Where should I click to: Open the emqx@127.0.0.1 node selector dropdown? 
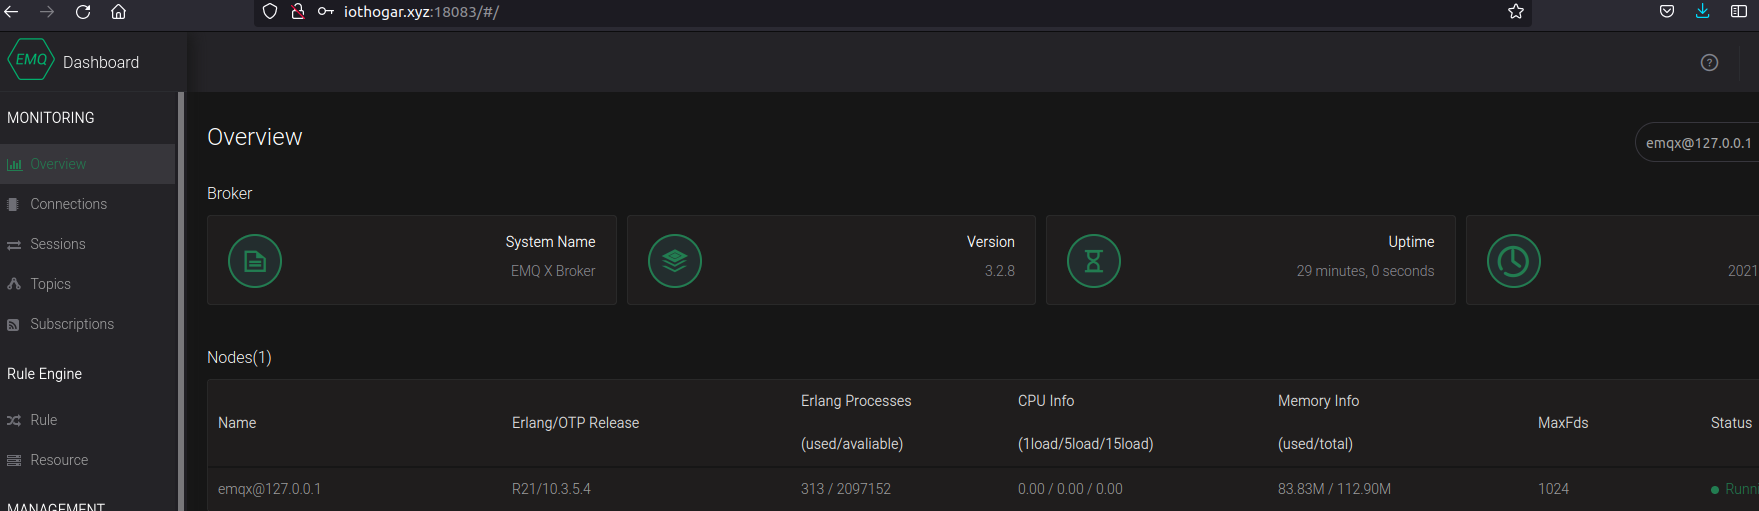(x=1698, y=143)
